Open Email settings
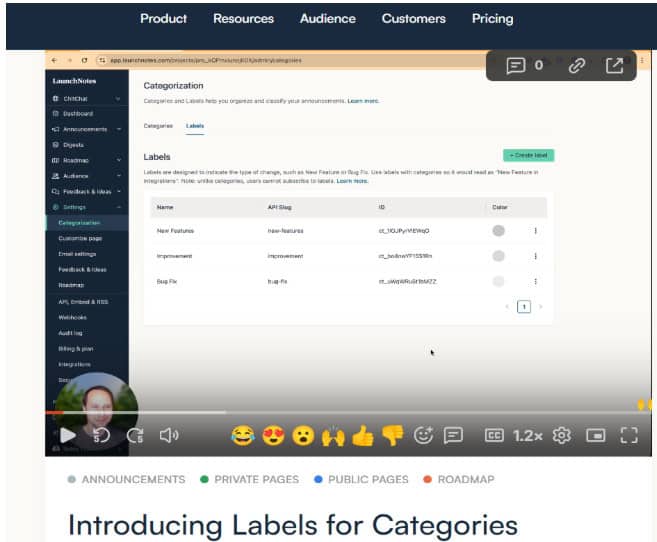657x542 pixels. (77, 254)
